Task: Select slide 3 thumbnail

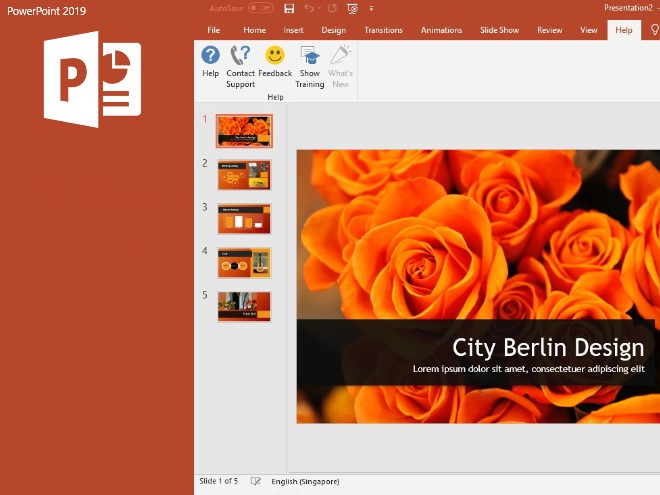Action: (x=244, y=218)
